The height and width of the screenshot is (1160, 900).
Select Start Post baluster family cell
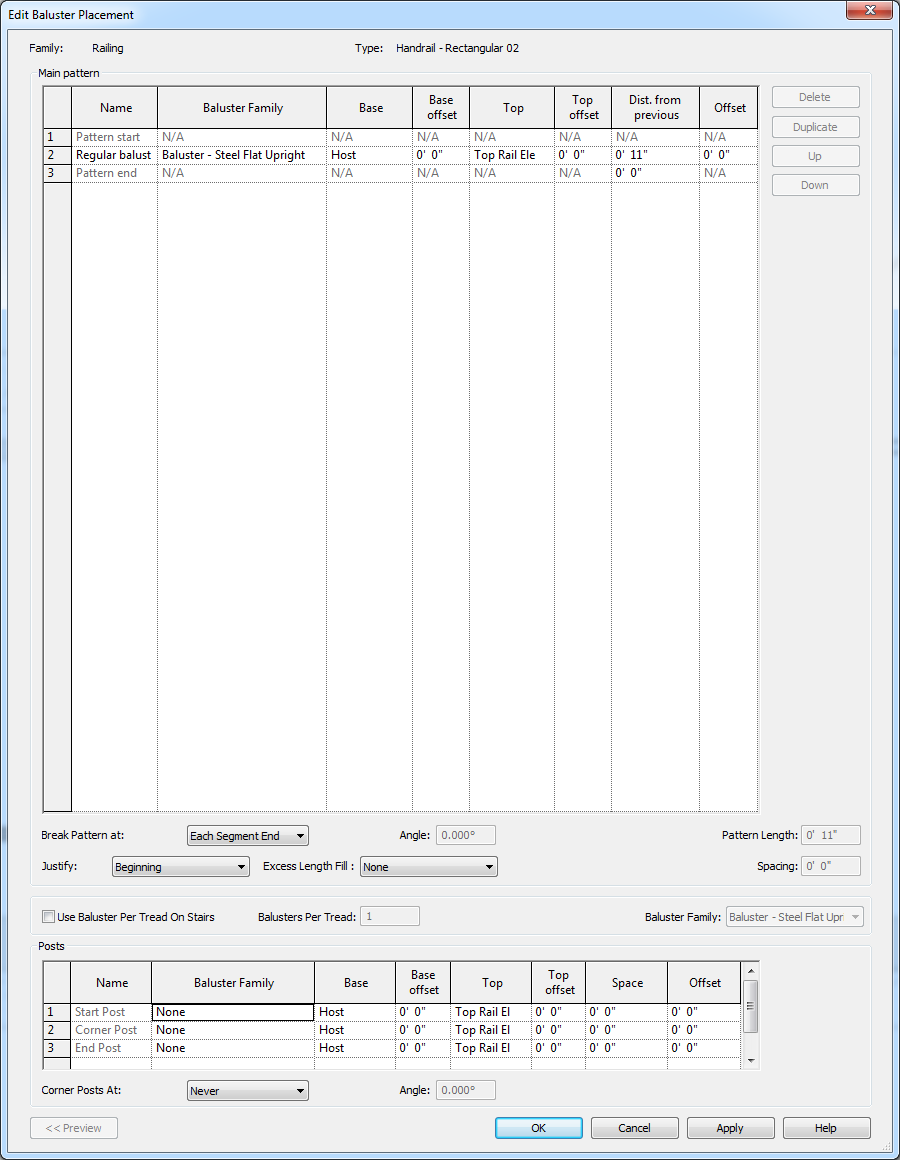click(x=233, y=1012)
